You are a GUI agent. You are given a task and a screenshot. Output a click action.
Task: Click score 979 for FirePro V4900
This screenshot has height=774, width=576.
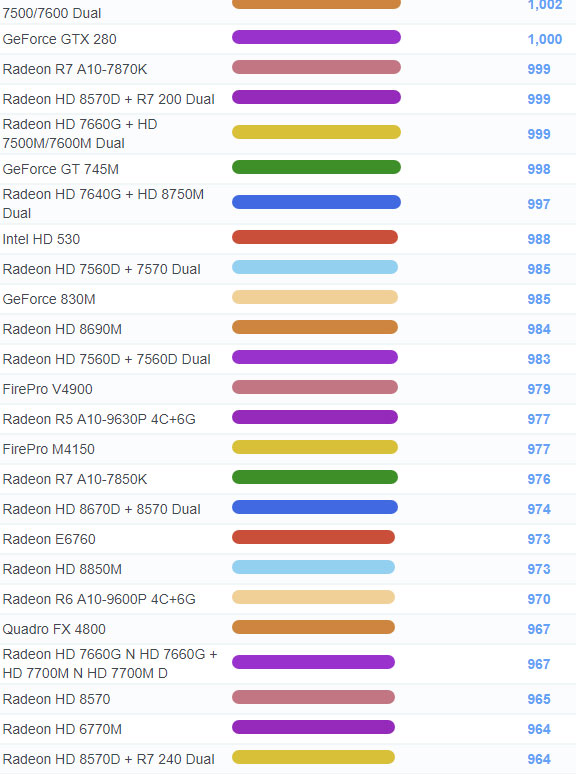click(x=539, y=389)
